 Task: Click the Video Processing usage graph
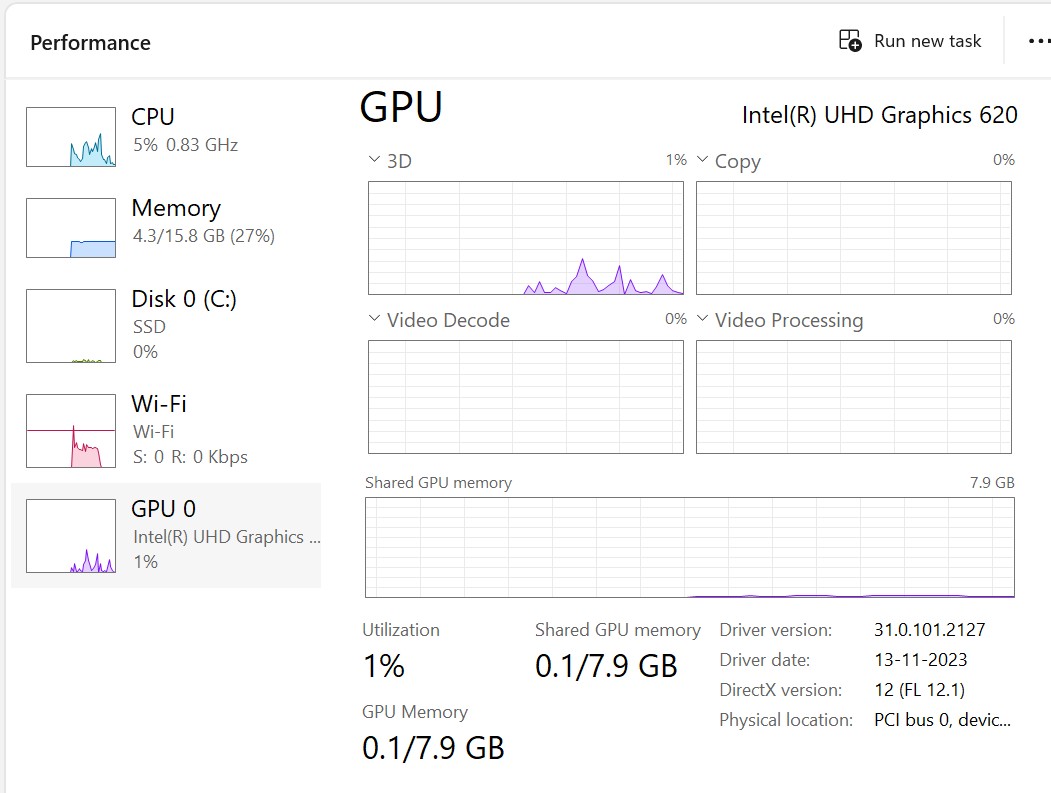(853, 397)
